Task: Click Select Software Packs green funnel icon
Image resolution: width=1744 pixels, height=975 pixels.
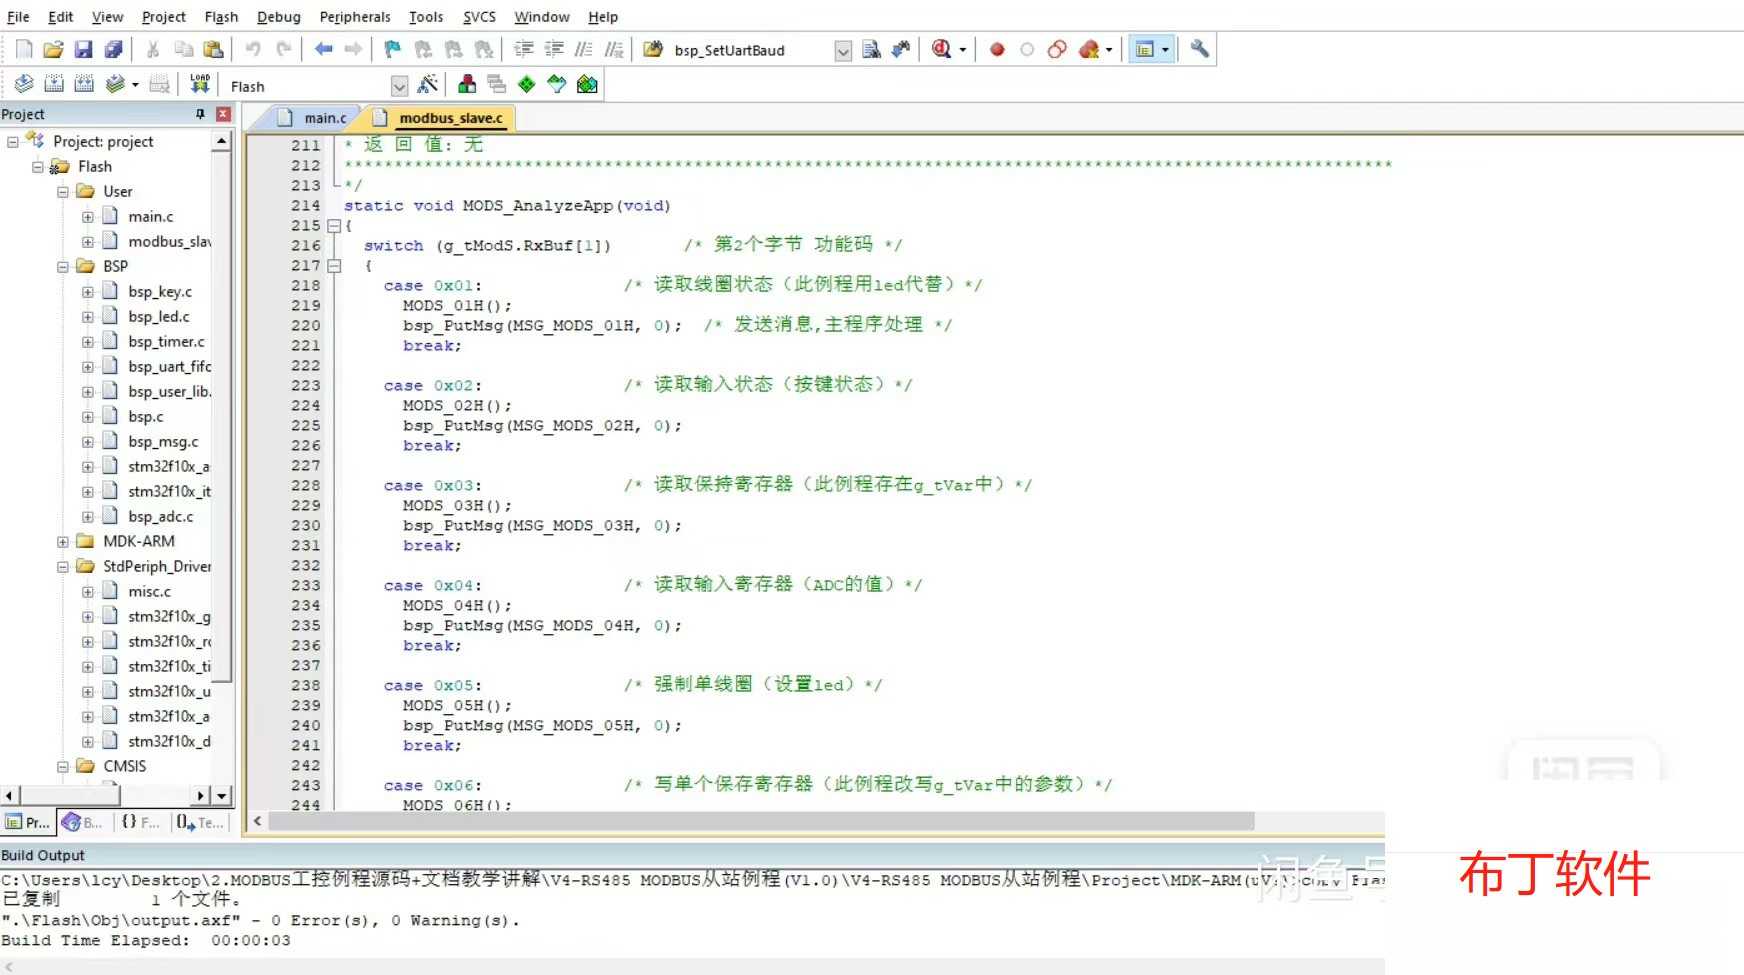Action: (x=557, y=84)
